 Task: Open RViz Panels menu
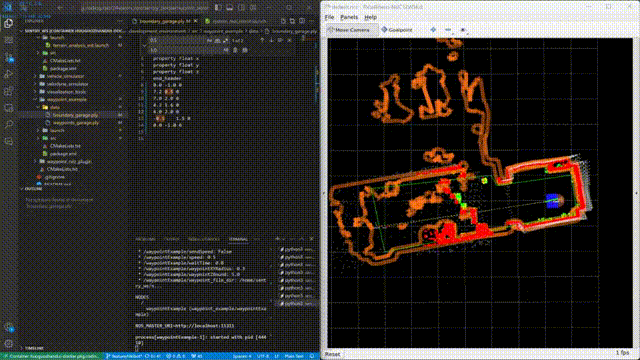point(349,17)
